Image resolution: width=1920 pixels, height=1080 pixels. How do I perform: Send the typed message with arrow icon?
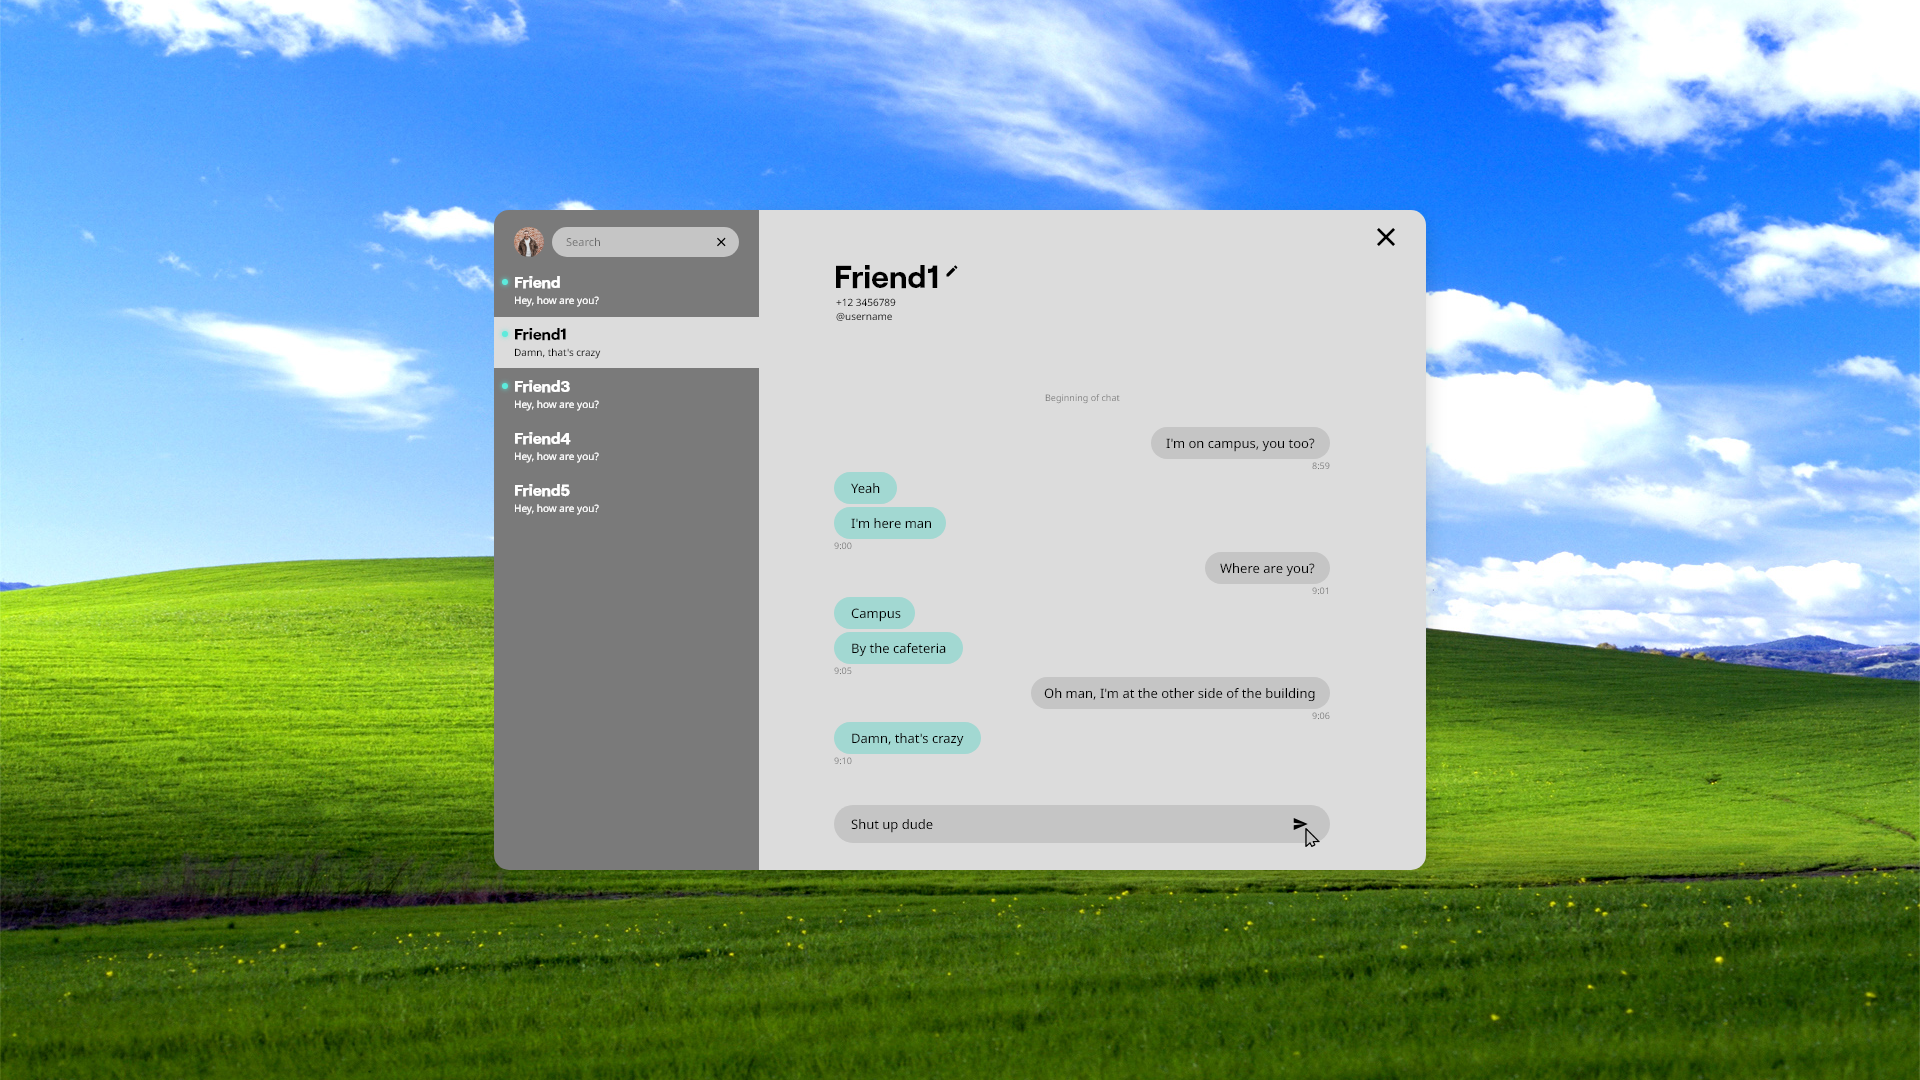point(1299,824)
